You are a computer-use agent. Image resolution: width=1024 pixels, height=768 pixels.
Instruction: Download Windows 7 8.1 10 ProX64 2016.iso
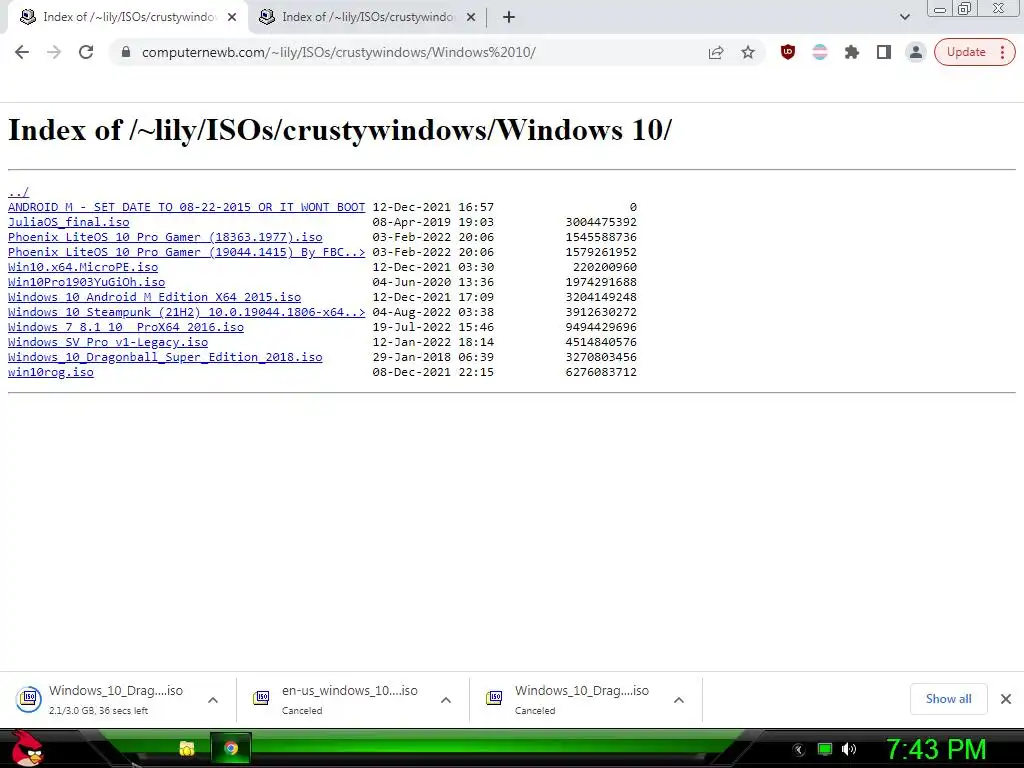point(125,327)
